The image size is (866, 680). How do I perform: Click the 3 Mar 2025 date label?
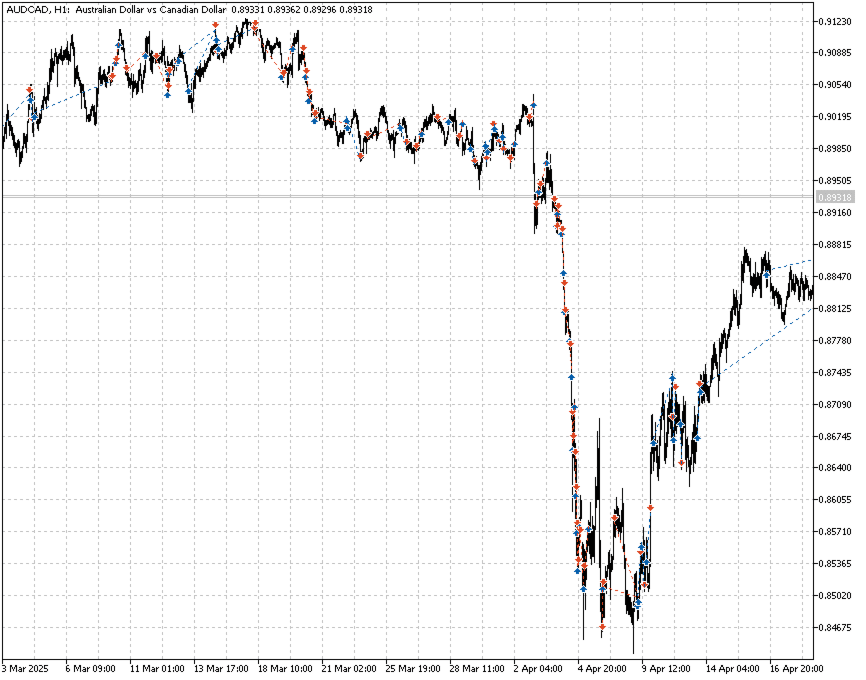(25, 668)
